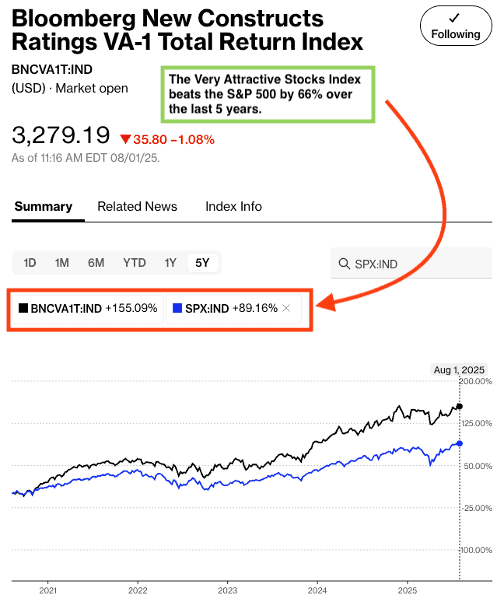Screen dimensions: 504x602
Task: Click the SPX:IND comparison search field
Action: (x=411, y=263)
